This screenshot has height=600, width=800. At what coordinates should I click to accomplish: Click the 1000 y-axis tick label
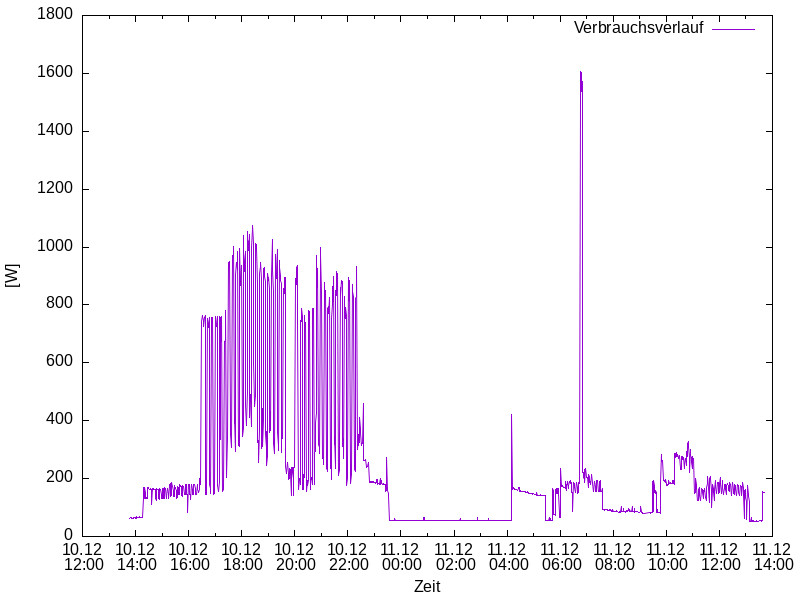[x=53, y=247]
